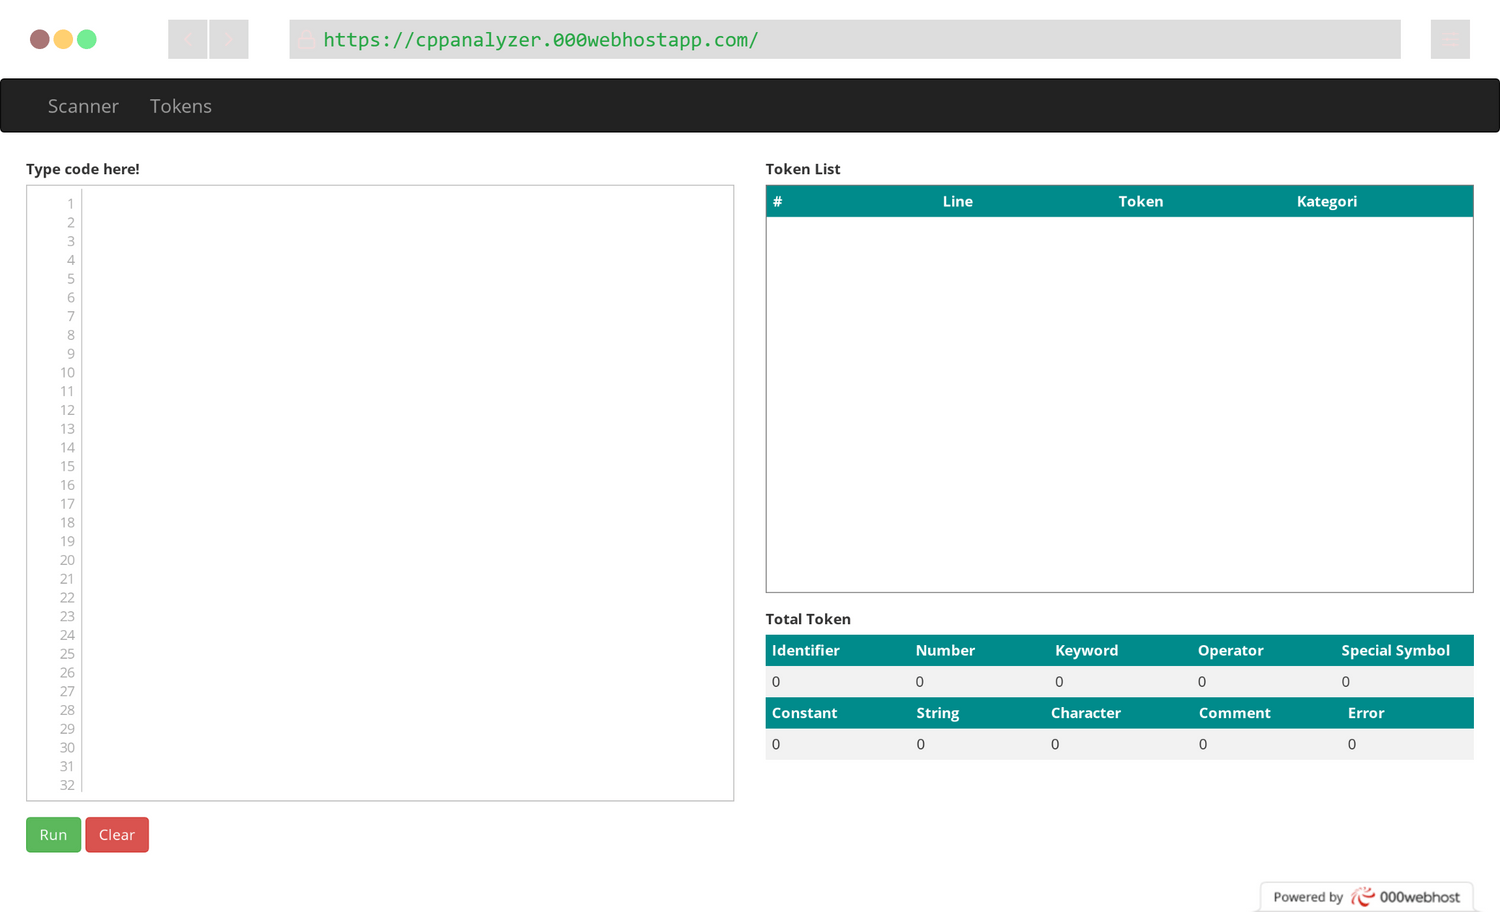Click the Token column header in Token List

1140,201
